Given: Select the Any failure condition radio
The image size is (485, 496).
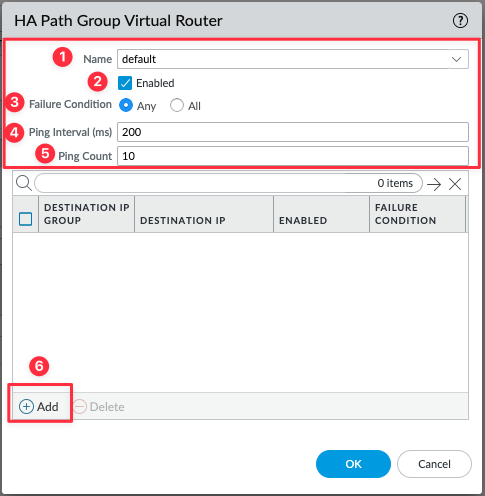Looking at the screenshot, I should tap(126, 105).
